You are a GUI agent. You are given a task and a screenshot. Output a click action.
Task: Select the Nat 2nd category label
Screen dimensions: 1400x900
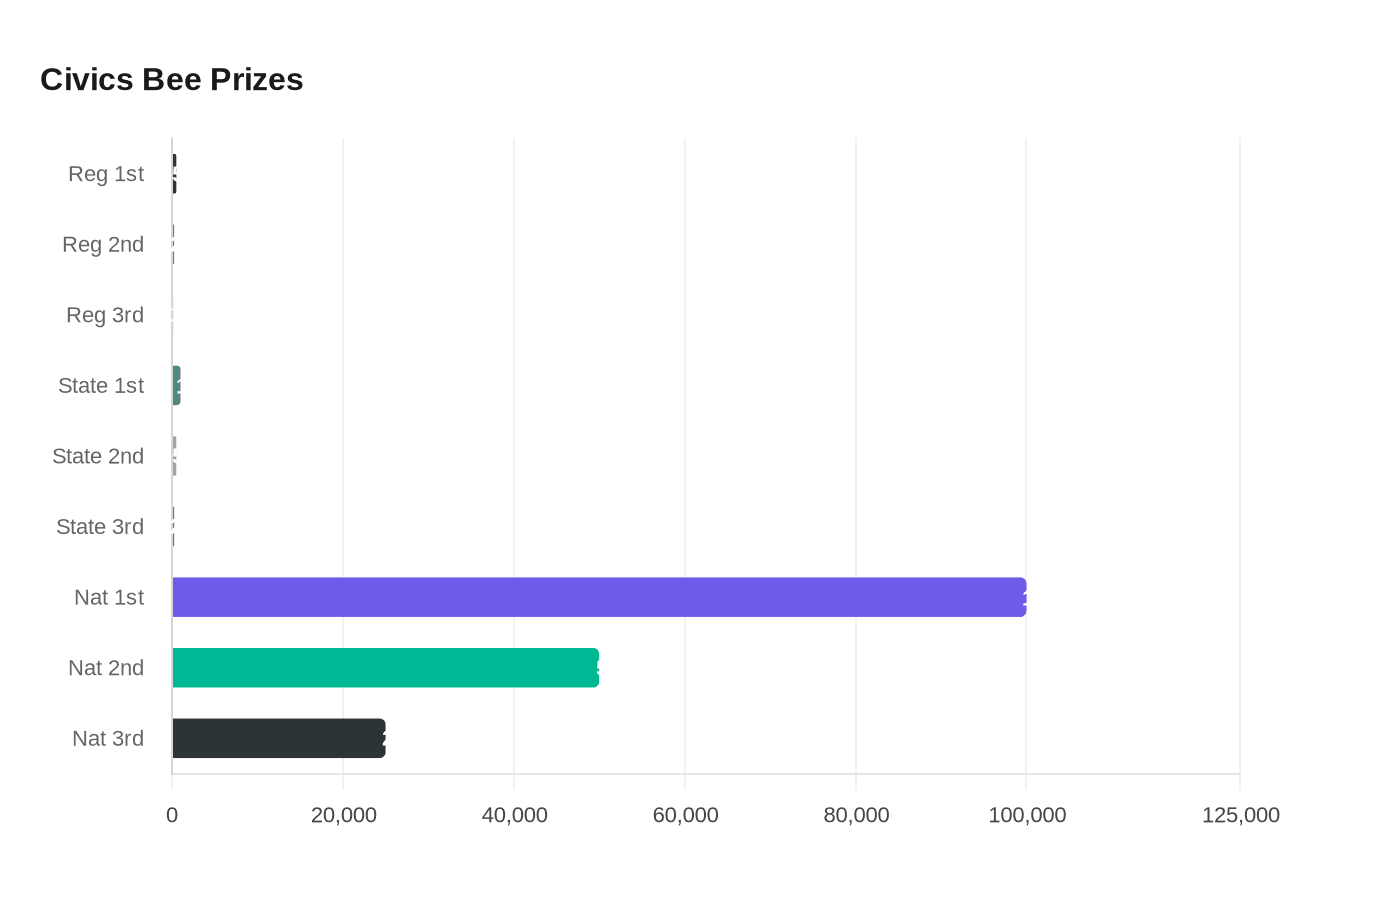106,668
